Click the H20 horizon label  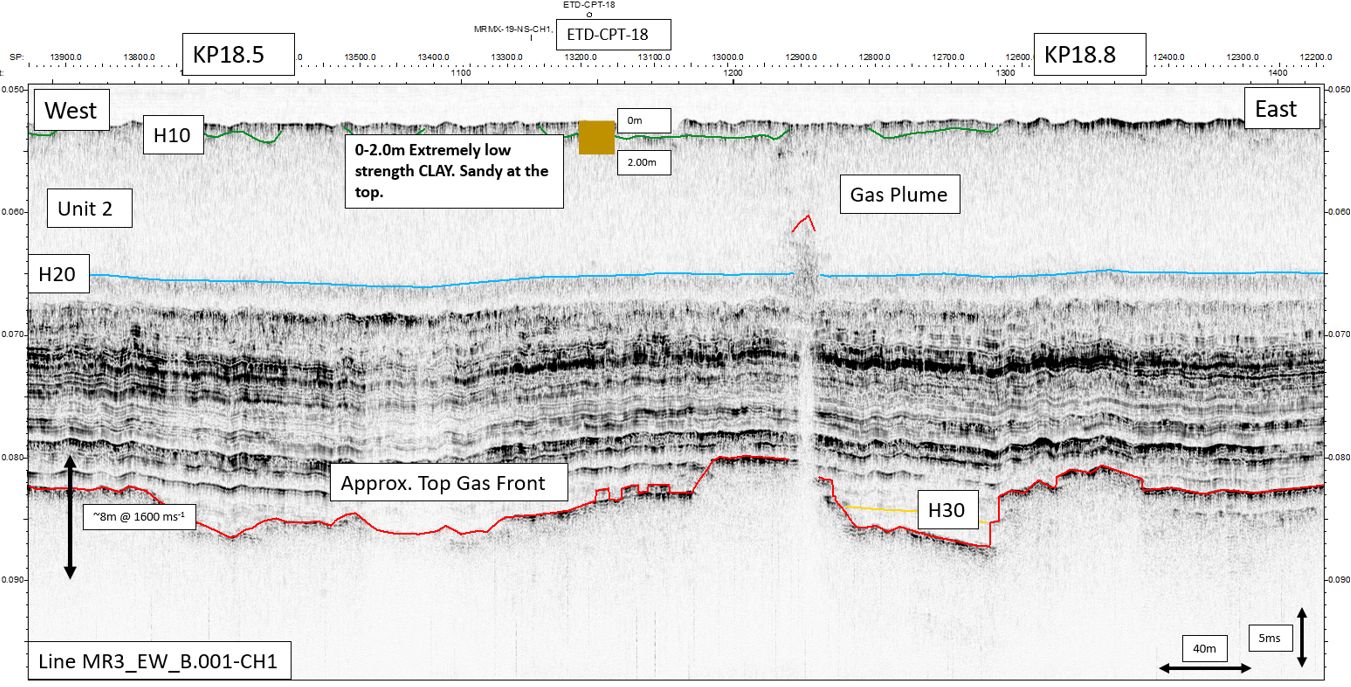click(x=59, y=272)
